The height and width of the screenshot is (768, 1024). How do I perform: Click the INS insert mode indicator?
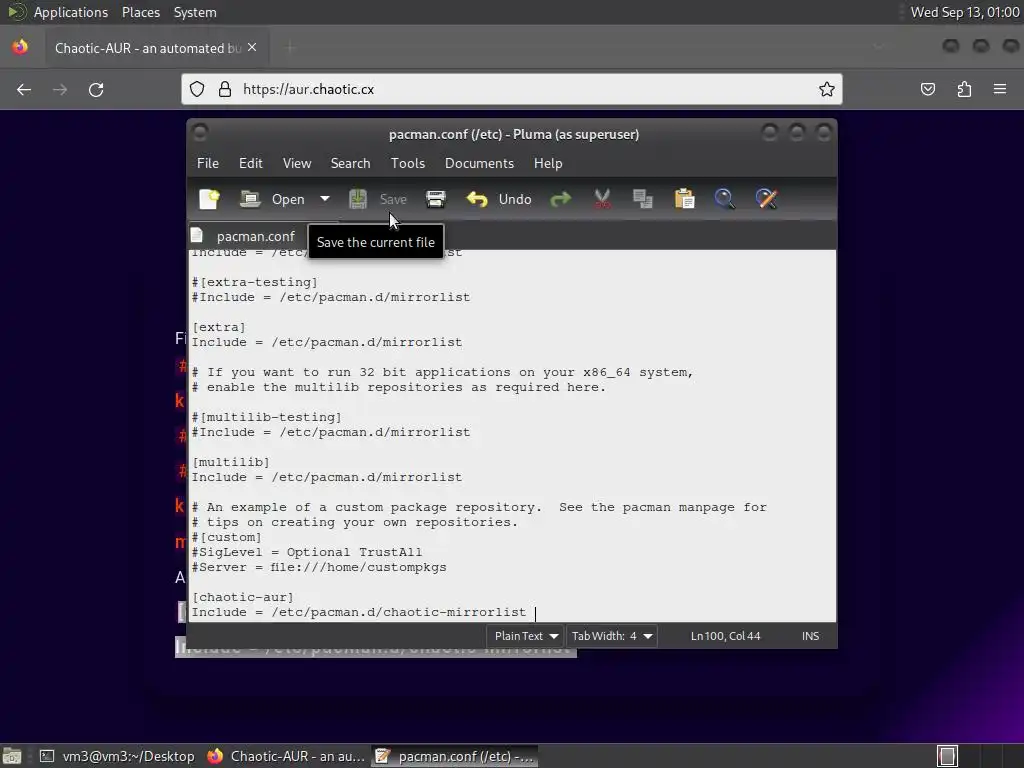pos(810,636)
